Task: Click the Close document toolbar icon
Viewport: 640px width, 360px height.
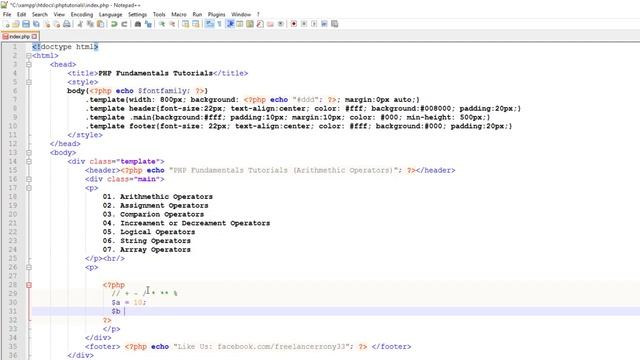Action: 47,24
